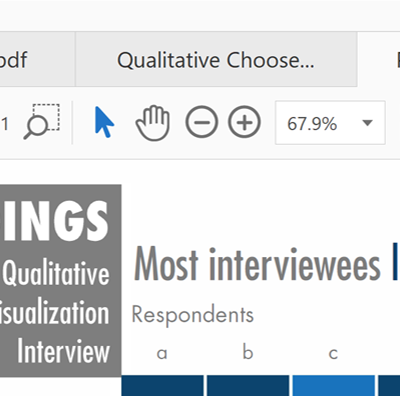Zoom out with the minus circle
This screenshot has width=400, height=396.
click(x=202, y=122)
